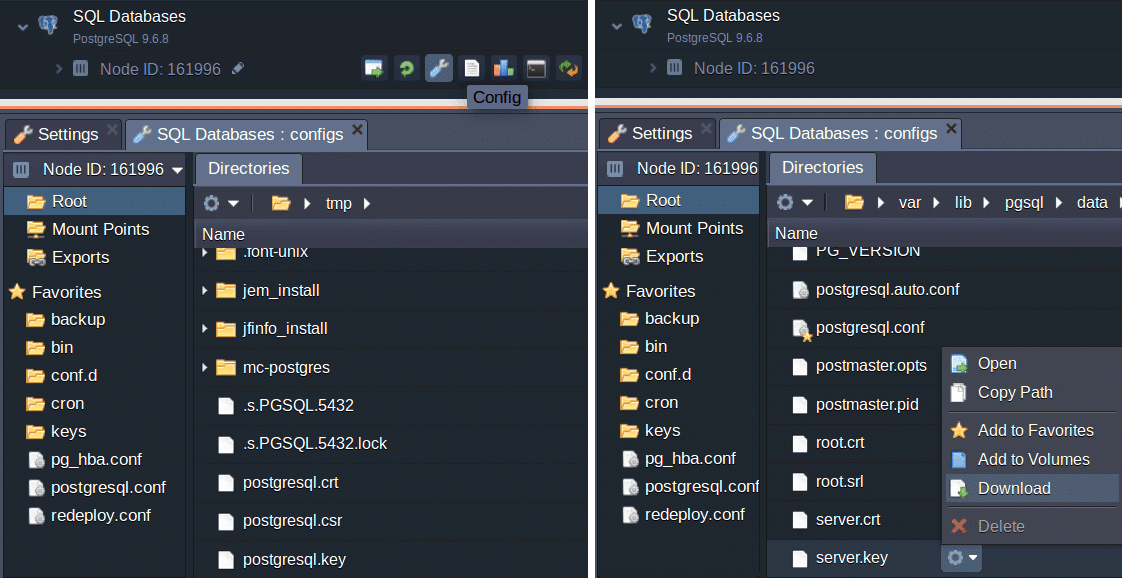Click the Config wrench icon in node toolbar
1122x578 pixels.
point(439,69)
